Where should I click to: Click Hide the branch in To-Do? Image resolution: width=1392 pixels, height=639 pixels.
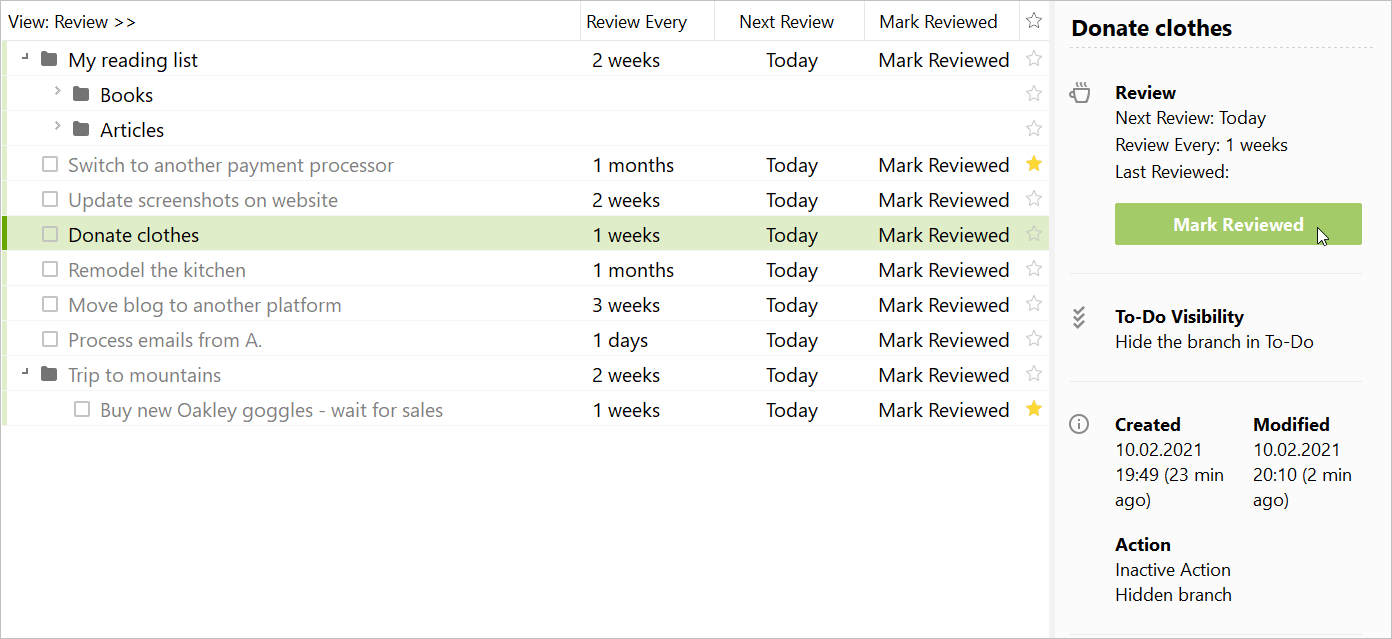(1214, 341)
